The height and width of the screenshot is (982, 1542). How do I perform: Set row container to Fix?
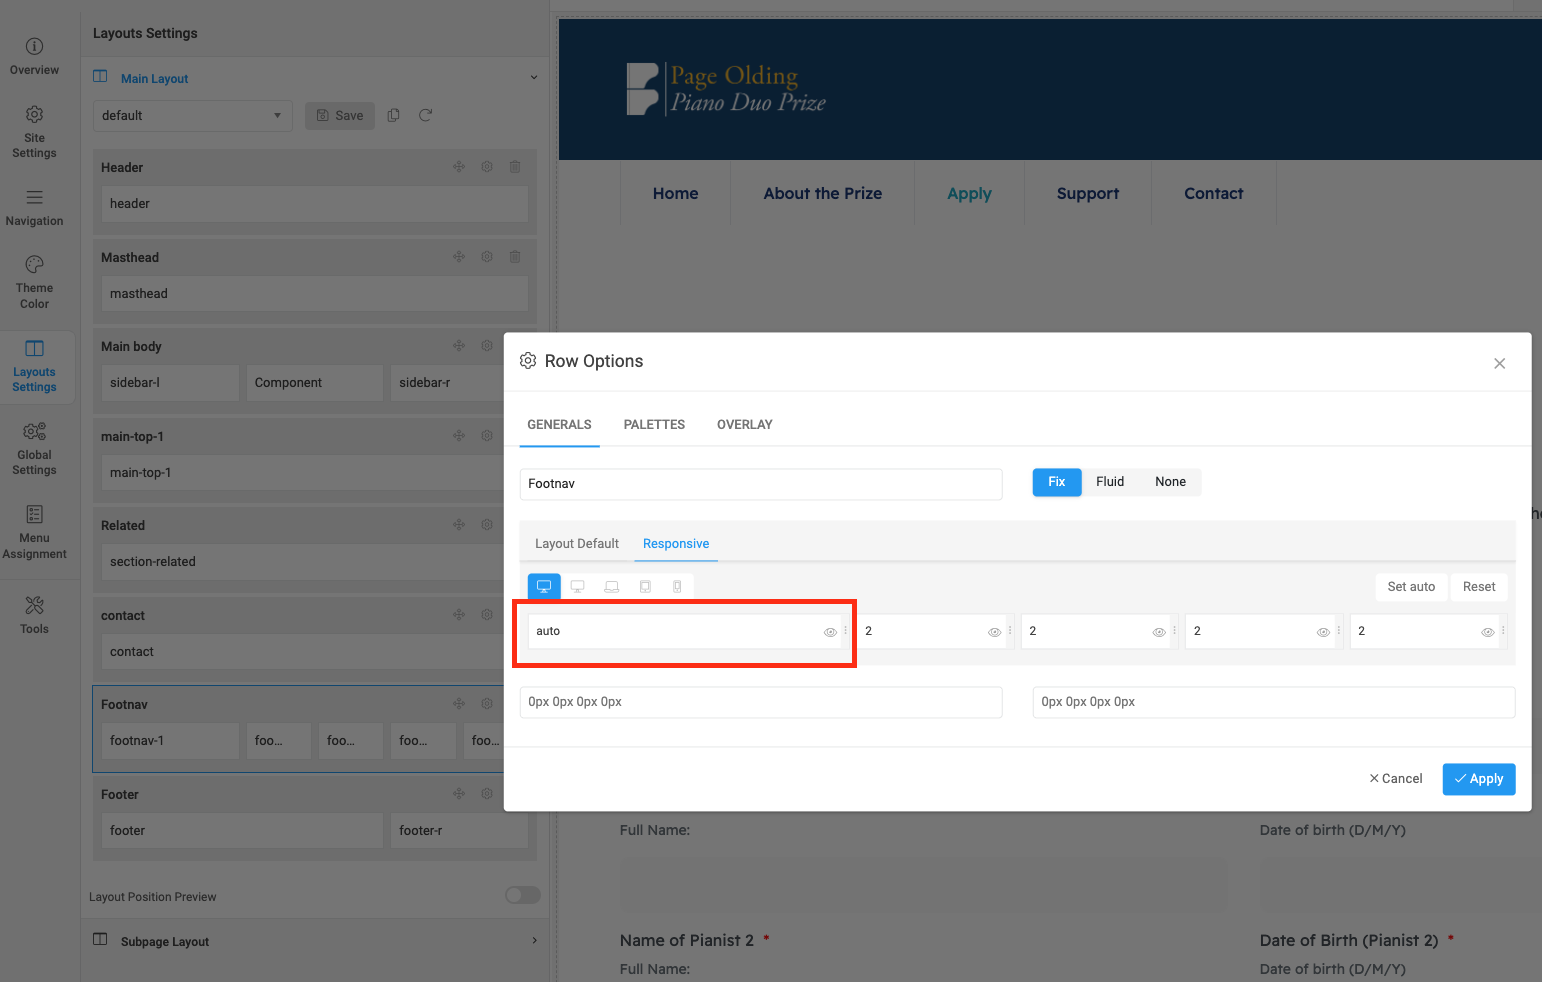(x=1057, y=482)
